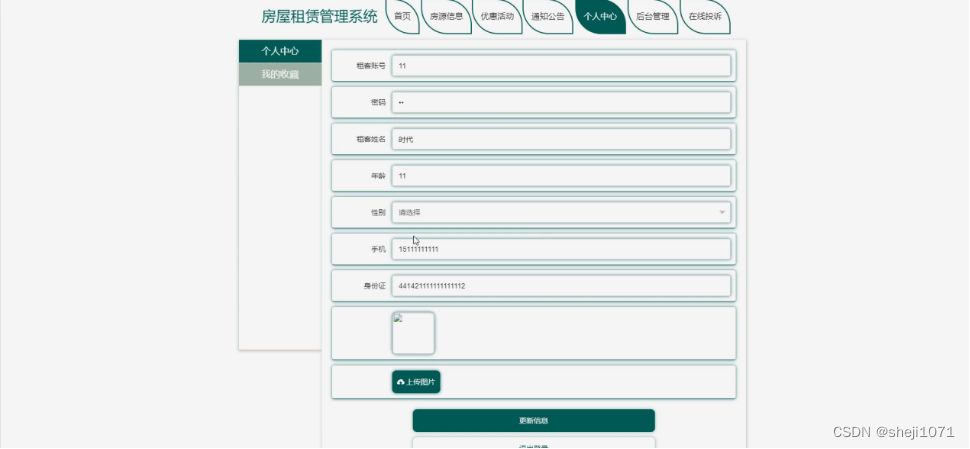Open the 优惠活动 tab
Viewport: 970px width, 449px height.
click(497, 17)
